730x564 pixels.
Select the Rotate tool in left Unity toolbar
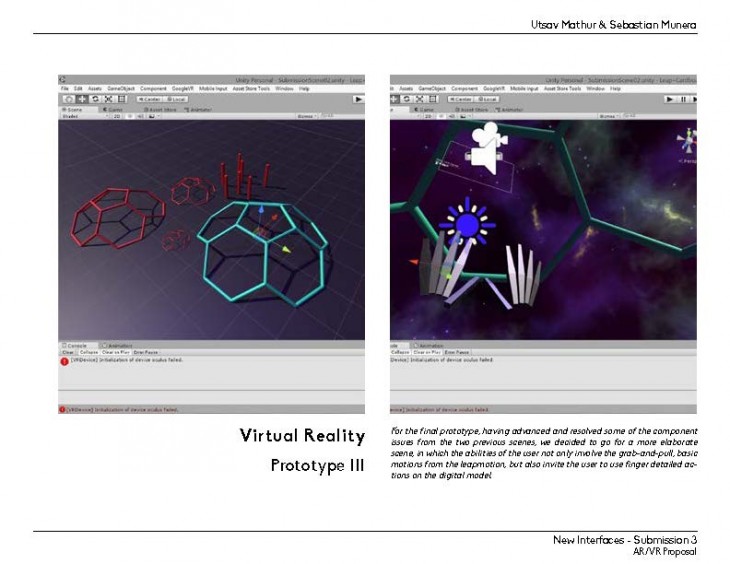95,99
